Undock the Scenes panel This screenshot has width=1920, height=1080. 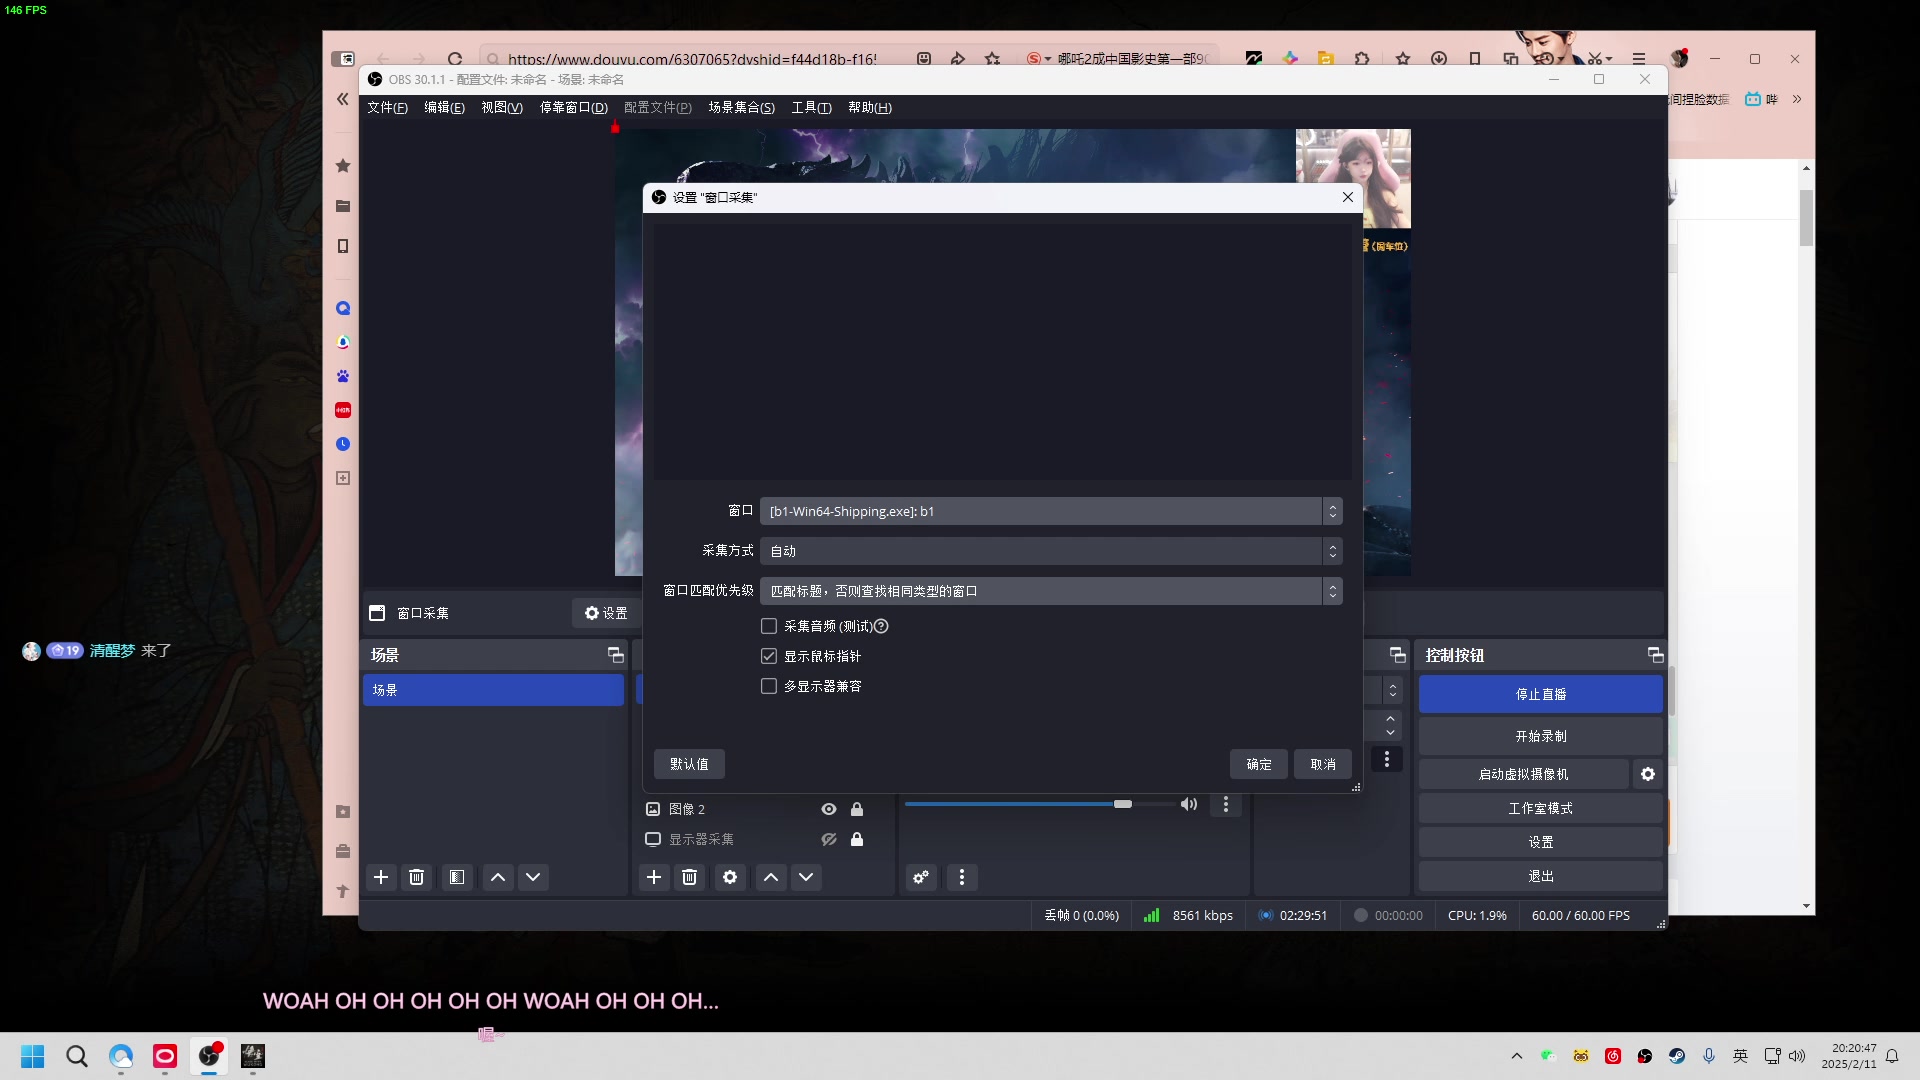point(616,655)
